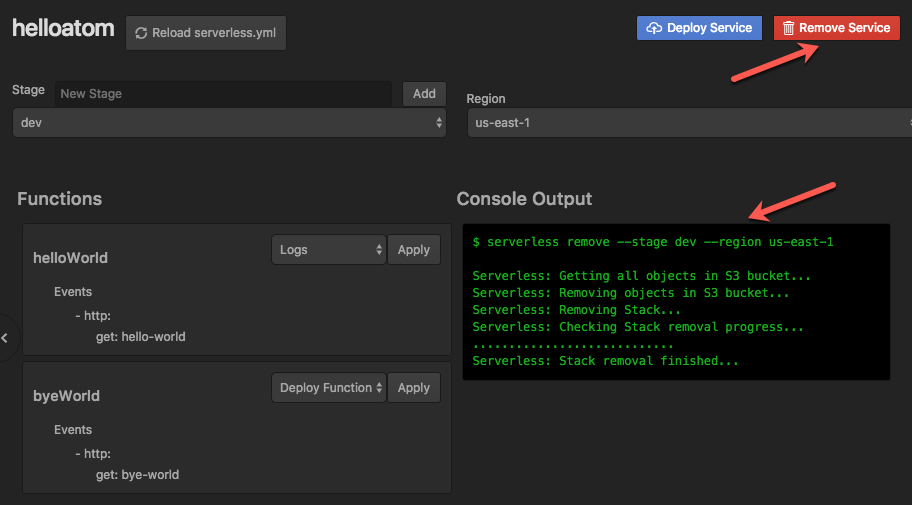Click the Functions heading

point(59,199)
